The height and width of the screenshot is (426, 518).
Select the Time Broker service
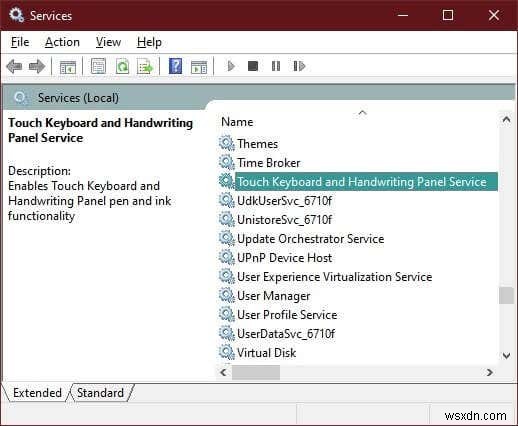(269, 163)
